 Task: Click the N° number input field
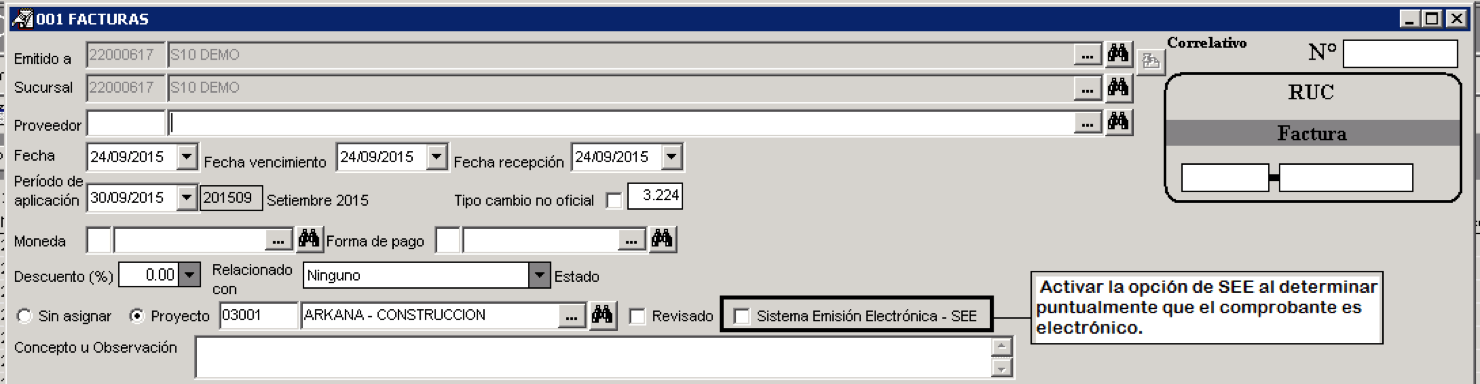click(x=1400, y=54)
